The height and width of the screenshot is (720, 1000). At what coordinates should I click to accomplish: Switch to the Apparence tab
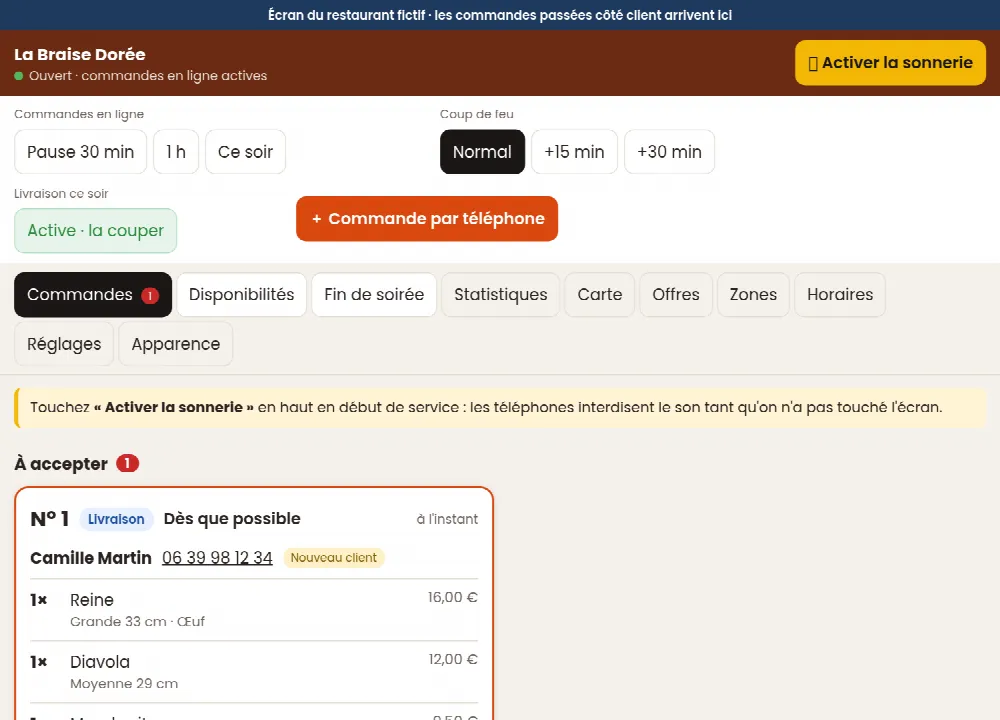[x=175, y=344]
